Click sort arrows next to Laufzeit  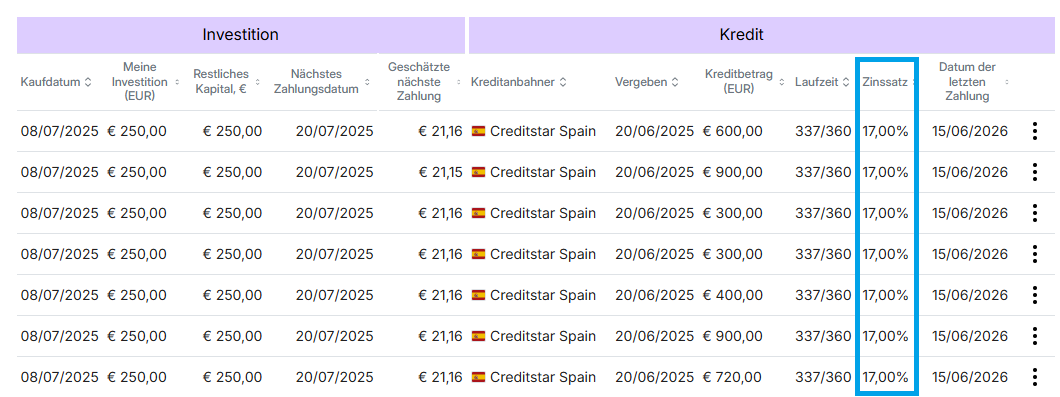pyautogui.click(x=845, y=82)
